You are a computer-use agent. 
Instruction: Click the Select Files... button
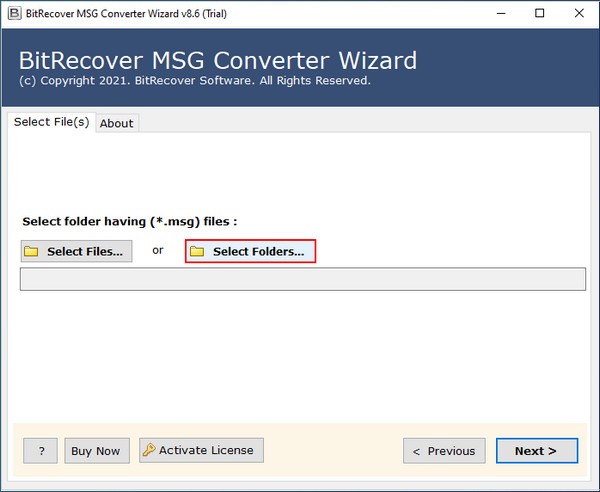click(x=77, y=251)
